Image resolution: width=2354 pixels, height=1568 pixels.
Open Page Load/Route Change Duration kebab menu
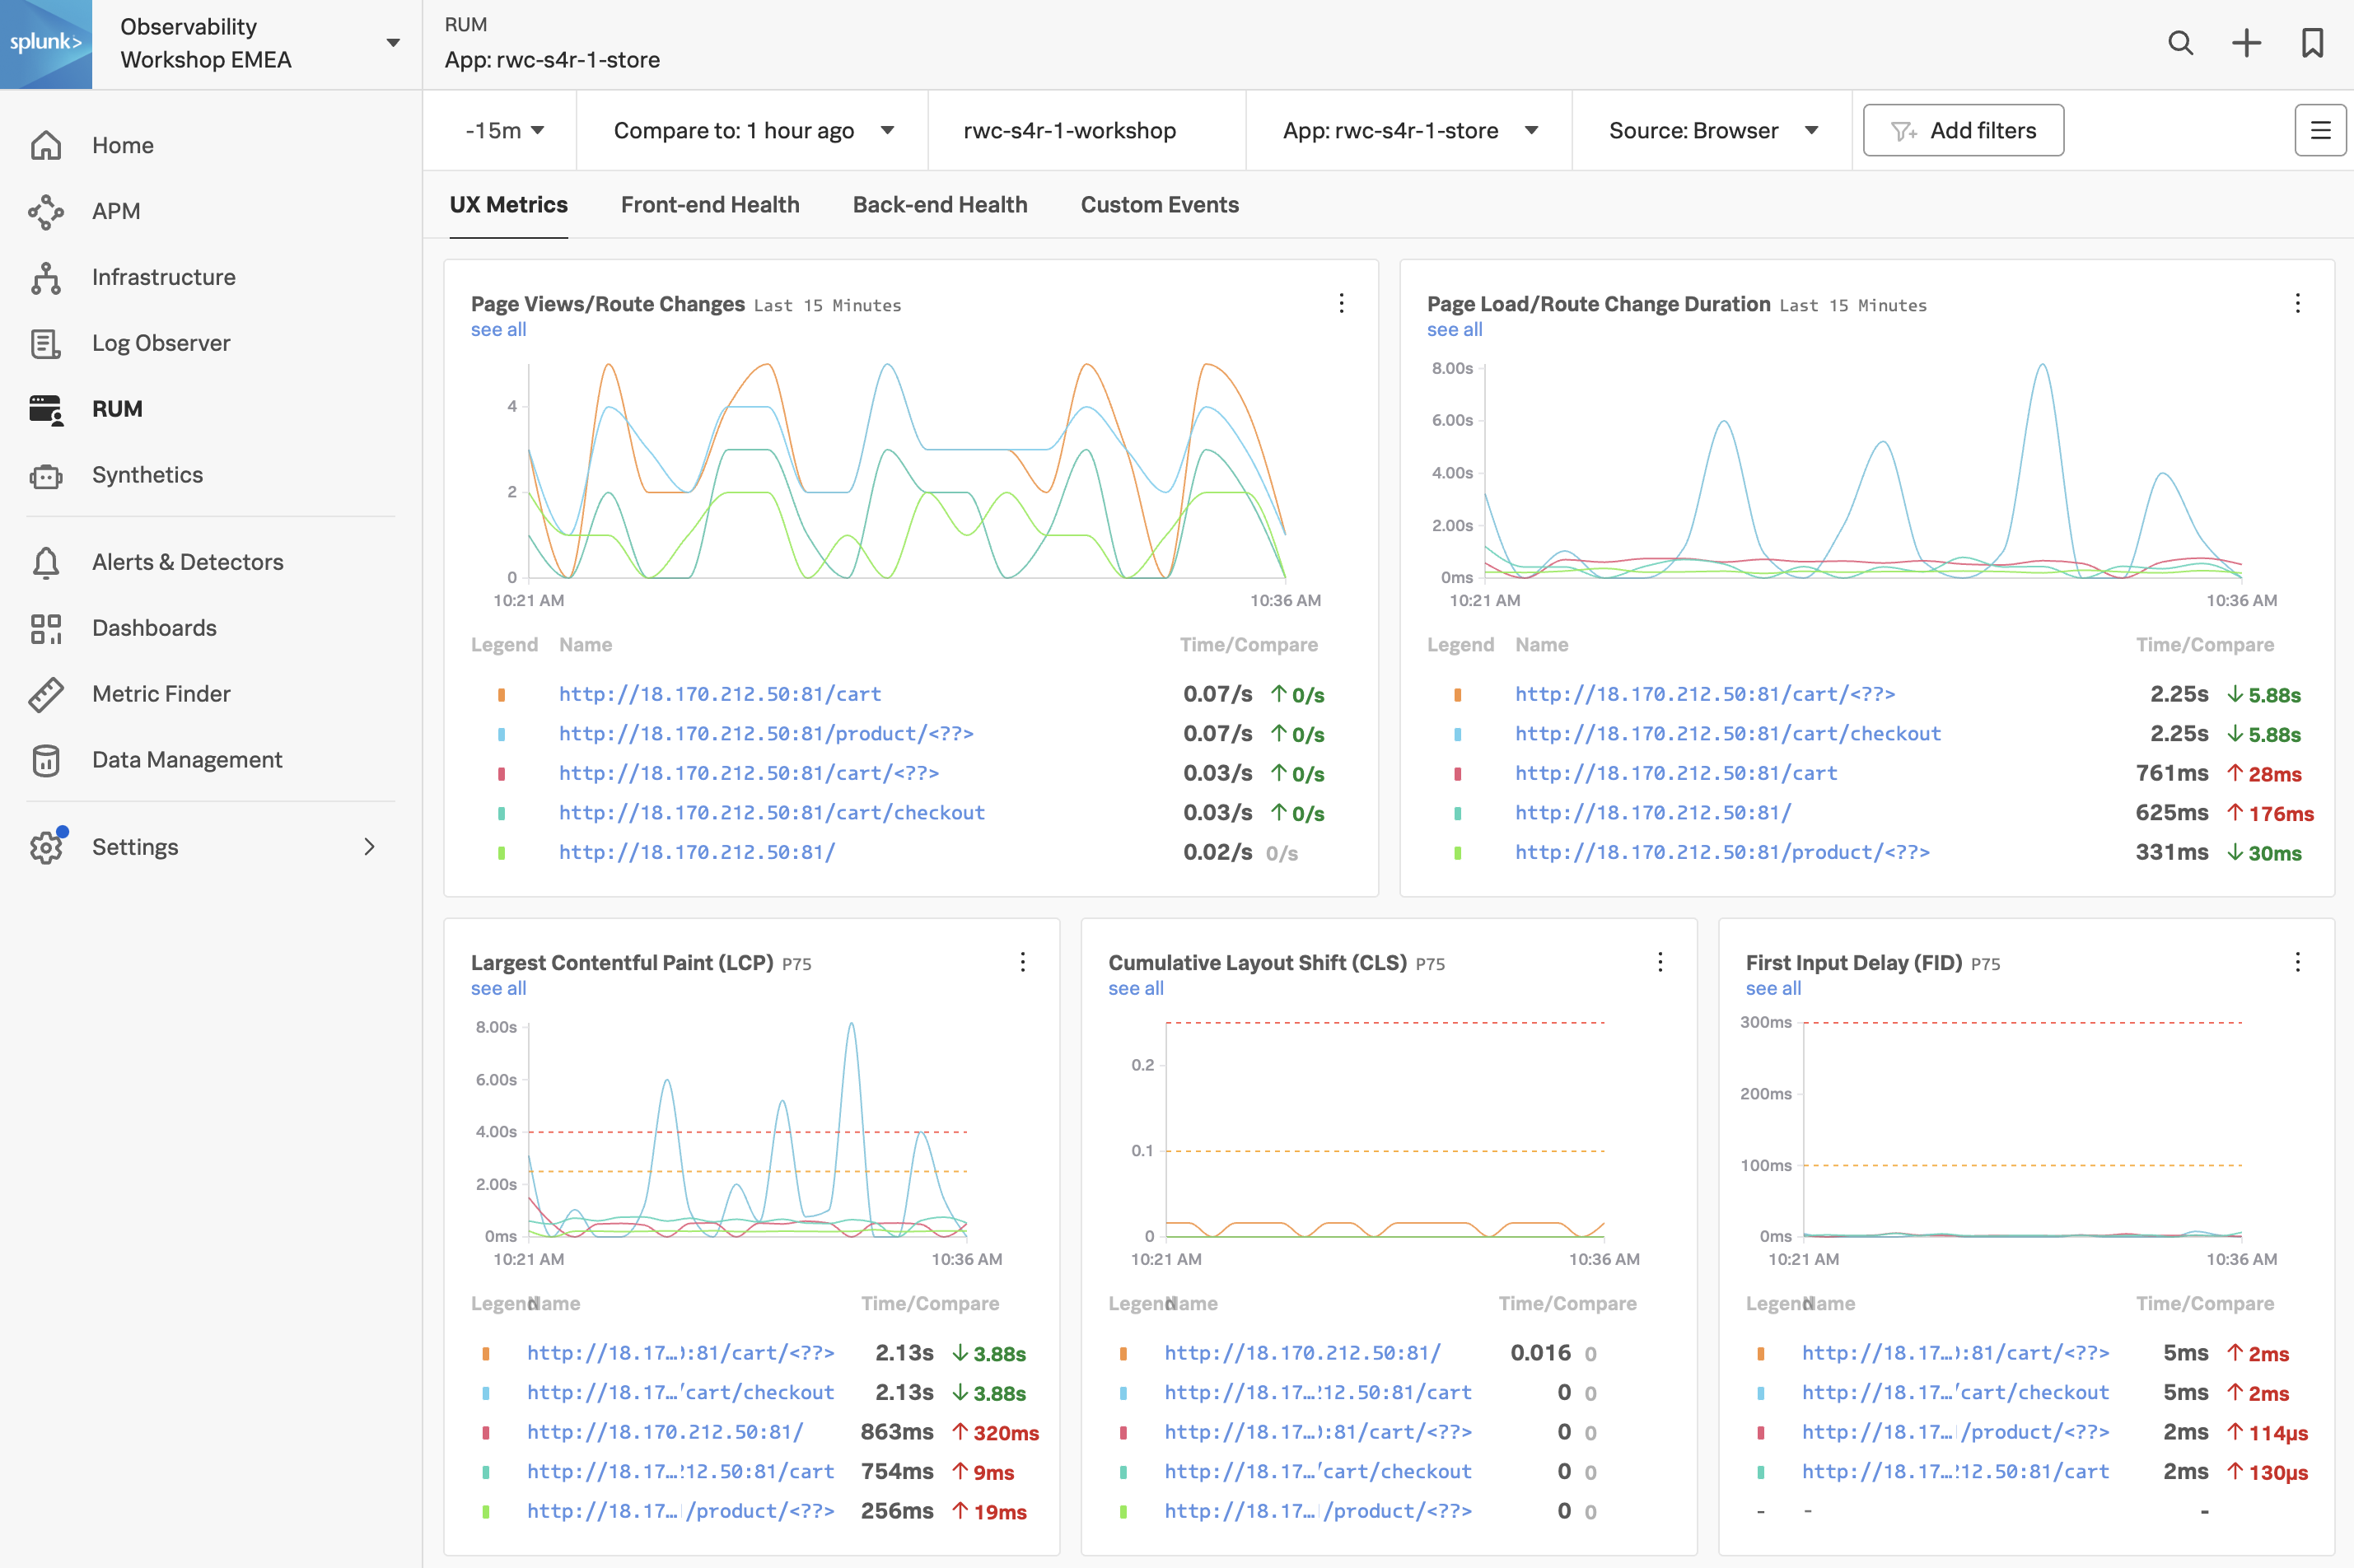click(2297, 303)
